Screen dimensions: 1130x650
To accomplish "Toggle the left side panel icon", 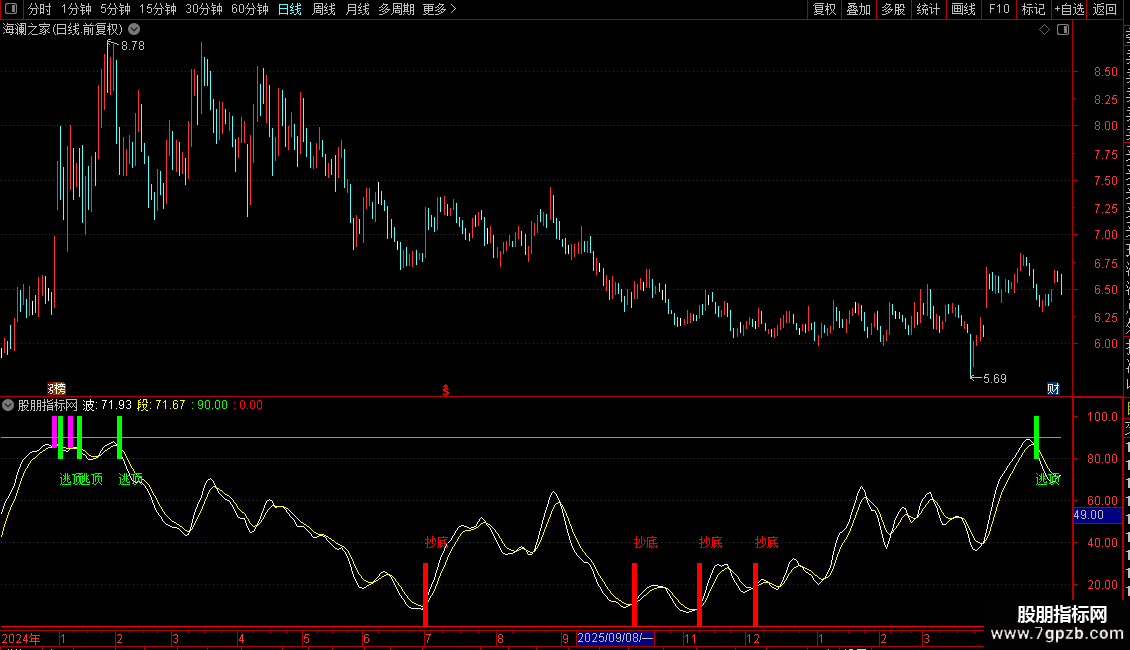I will (x=11, y=9).
